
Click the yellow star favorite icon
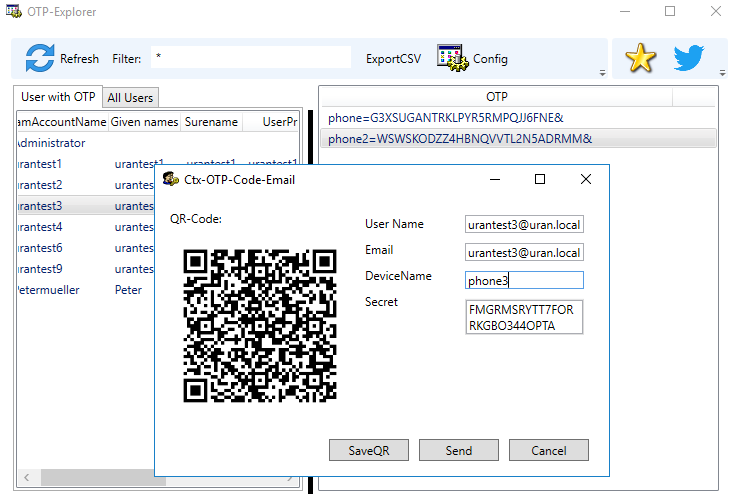640,58
